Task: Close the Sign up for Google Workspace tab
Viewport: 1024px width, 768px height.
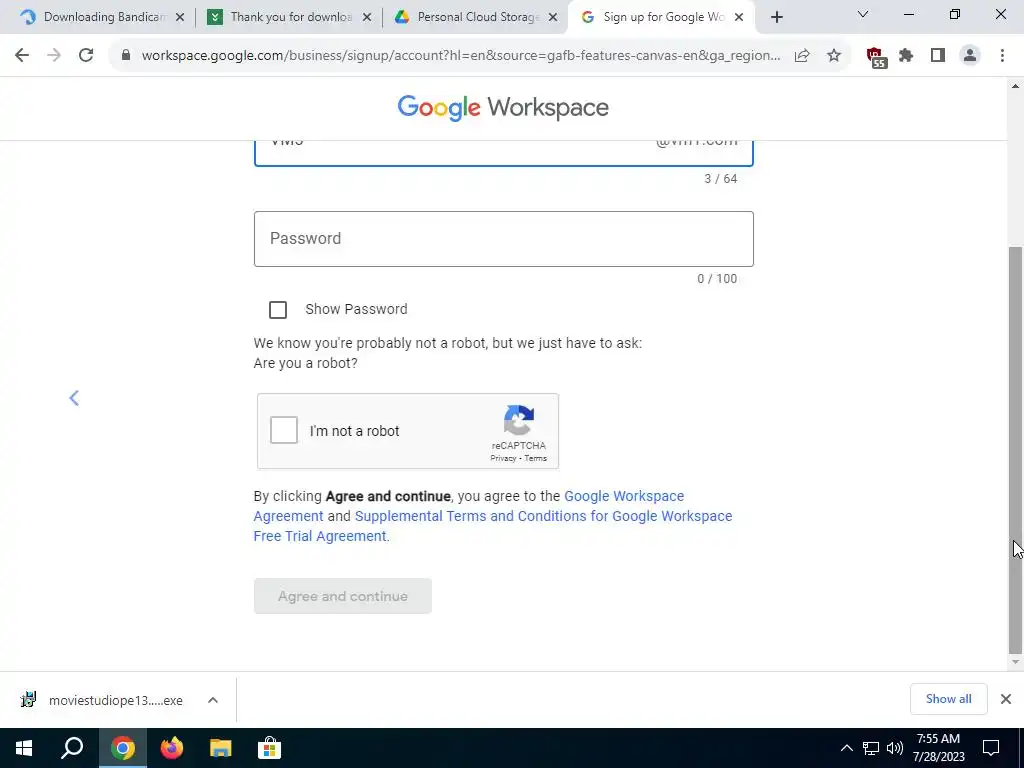Action: point(739,17)
